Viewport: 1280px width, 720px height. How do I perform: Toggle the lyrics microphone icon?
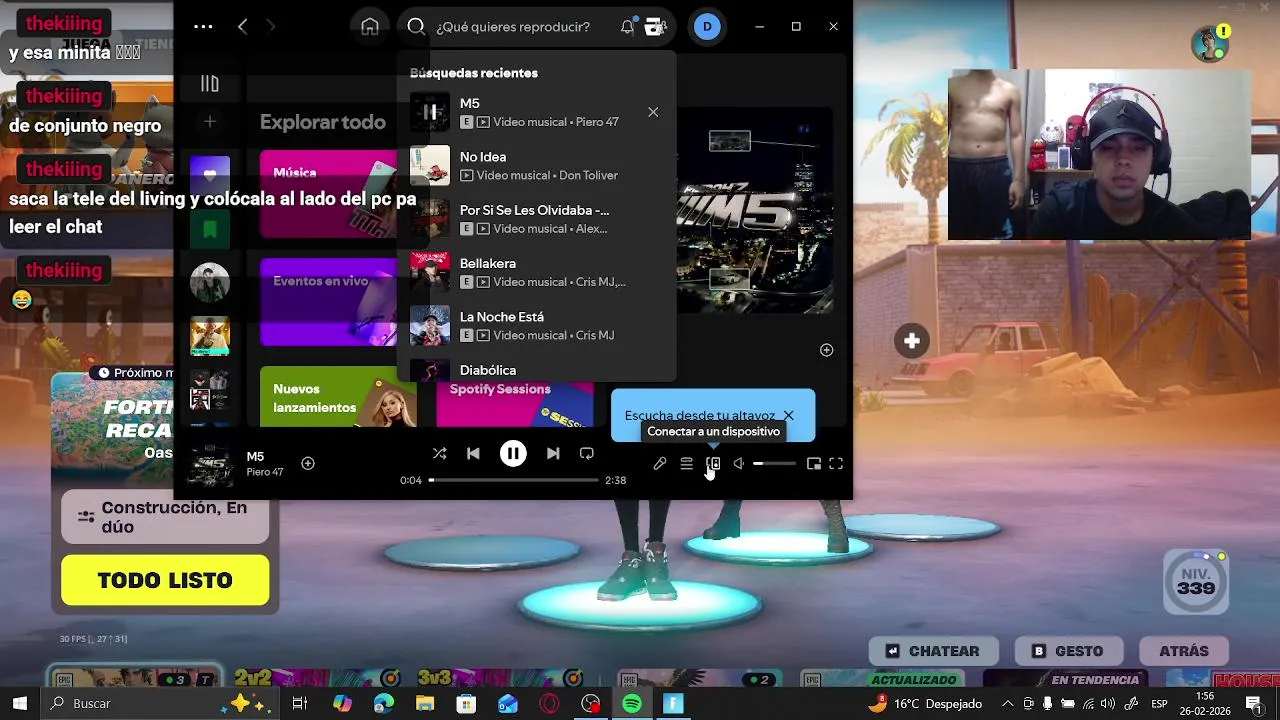(x=660, y=463)
